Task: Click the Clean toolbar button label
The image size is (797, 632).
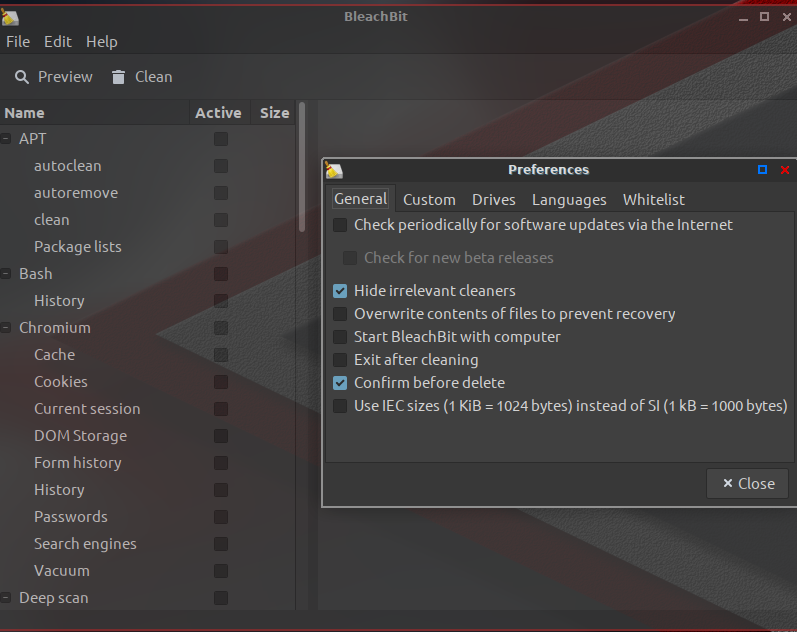Action: tap(154, 77)
